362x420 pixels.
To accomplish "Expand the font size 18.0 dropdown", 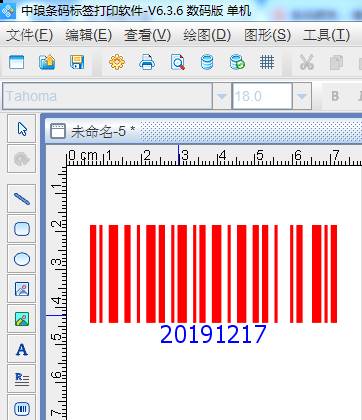I will tap(302, 96).
